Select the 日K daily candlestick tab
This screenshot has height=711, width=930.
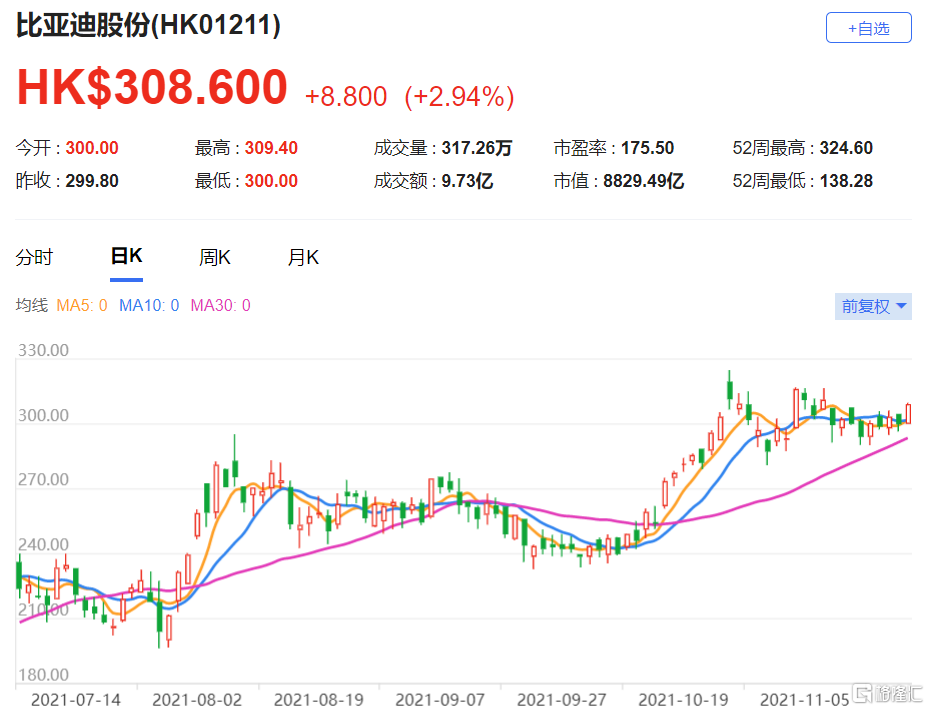click(126, 256)
